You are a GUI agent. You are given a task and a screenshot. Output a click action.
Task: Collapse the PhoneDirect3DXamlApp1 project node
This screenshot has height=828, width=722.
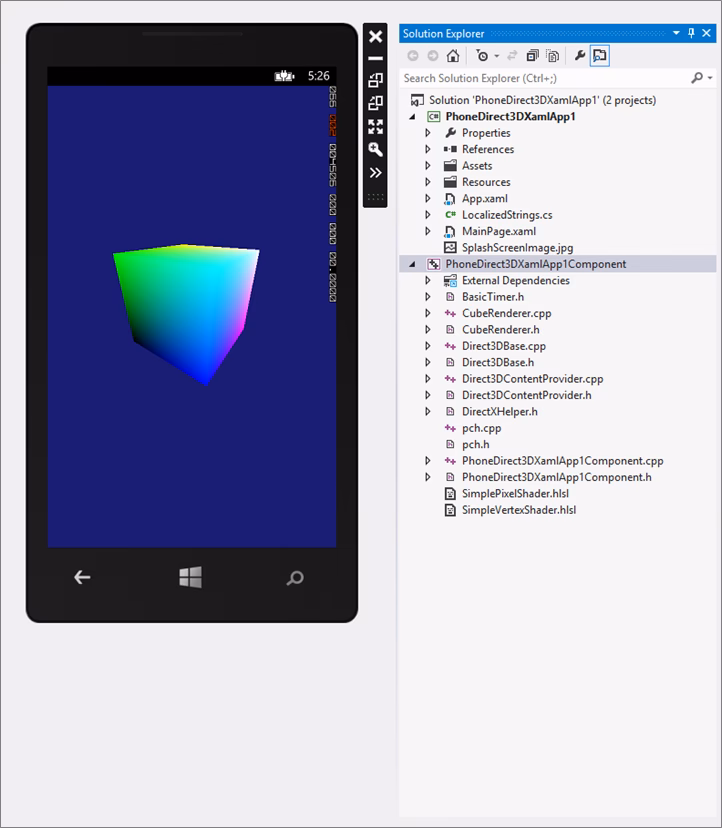click(412, 117)
